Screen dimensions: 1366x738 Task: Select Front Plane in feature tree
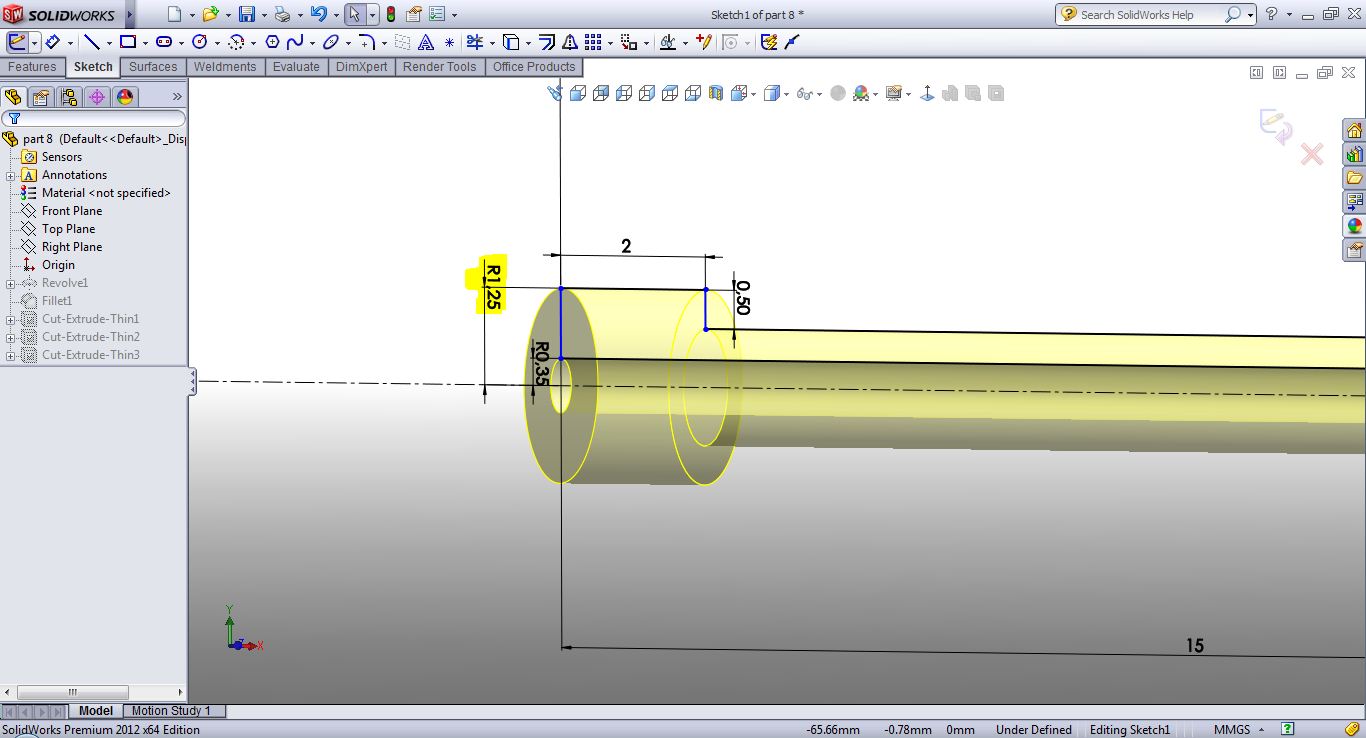click(x=71, y=211)
